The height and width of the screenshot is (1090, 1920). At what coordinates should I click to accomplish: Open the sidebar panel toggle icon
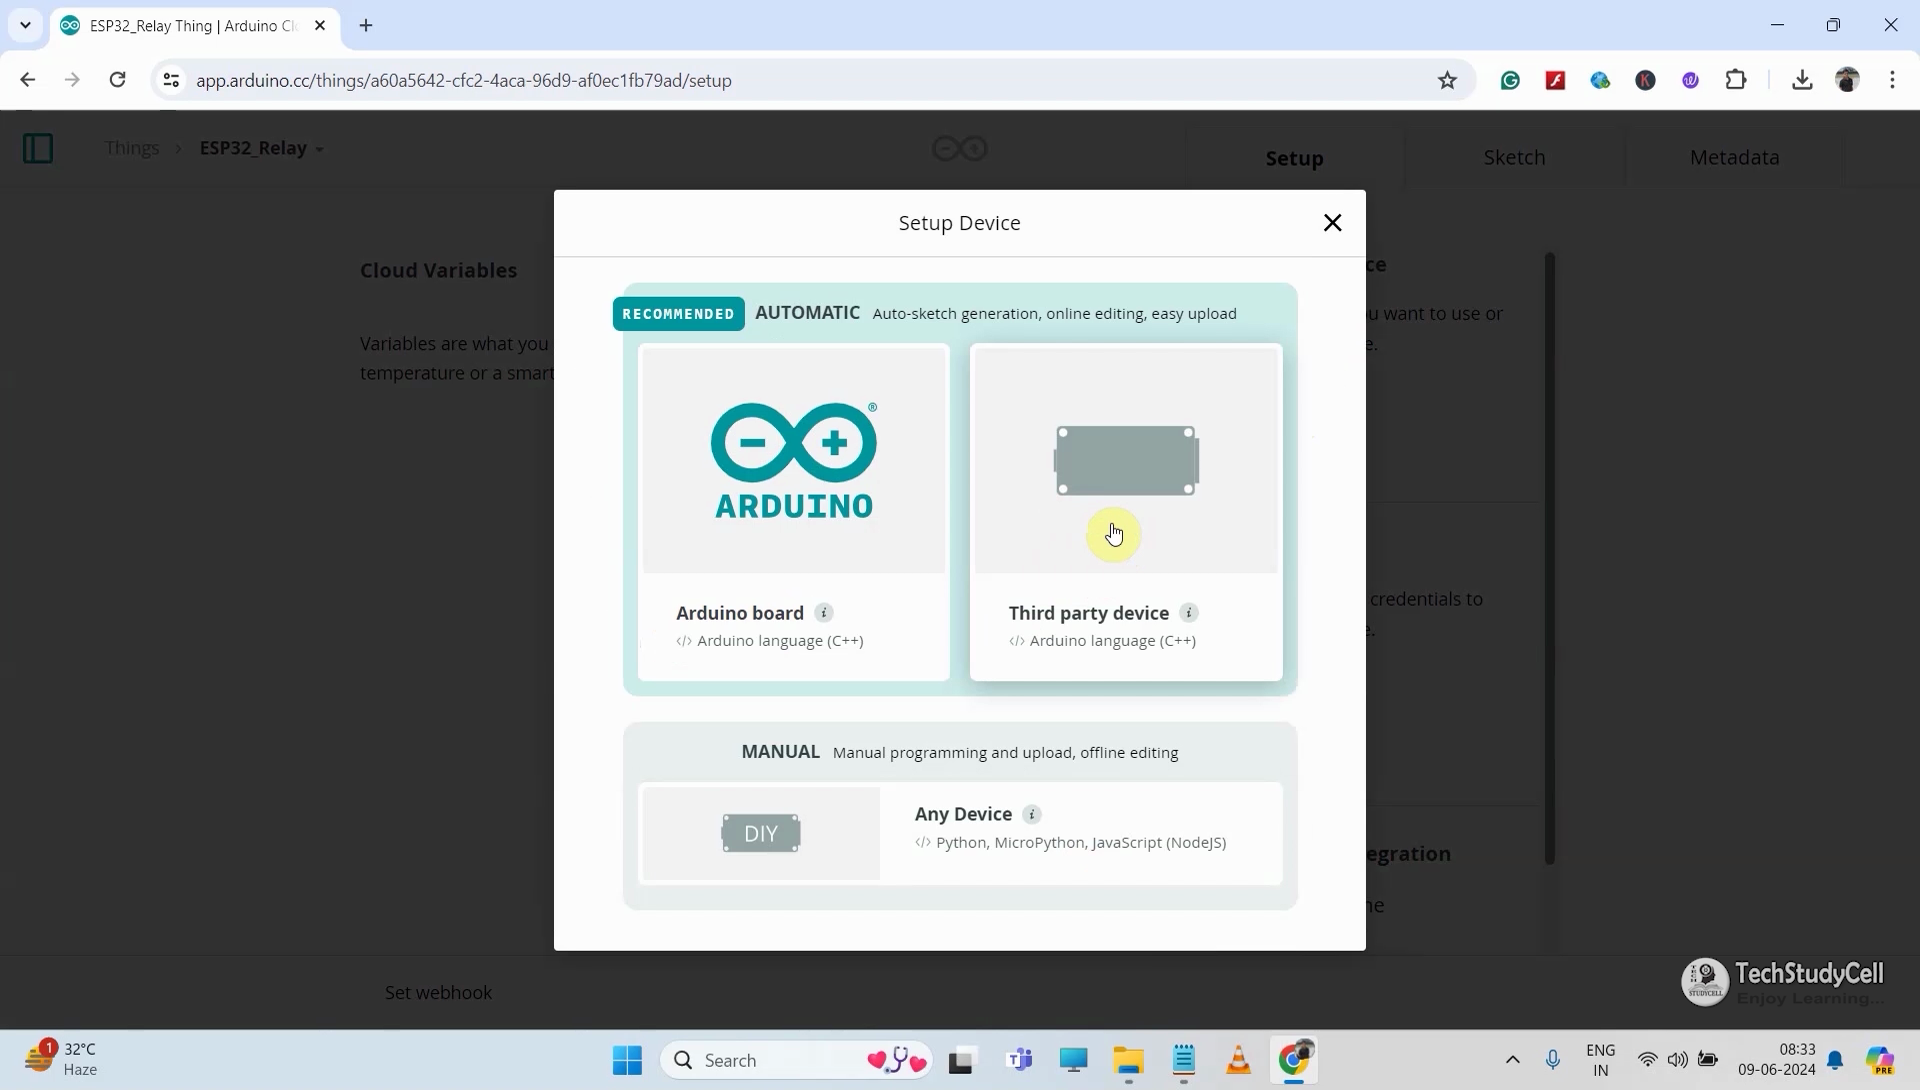(x=37, y=147)
